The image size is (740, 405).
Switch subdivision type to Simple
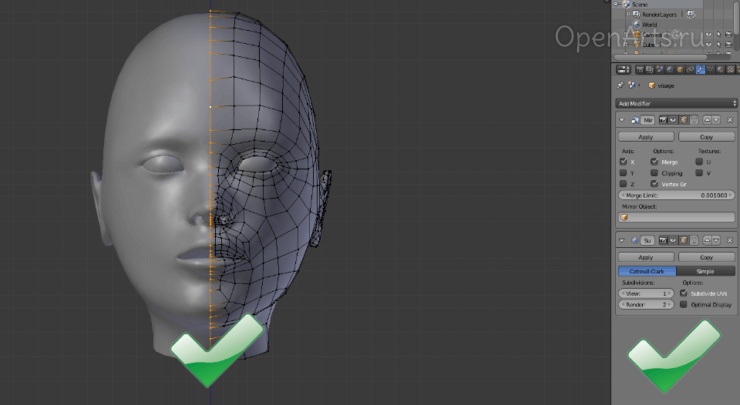[x=705, y=271]
